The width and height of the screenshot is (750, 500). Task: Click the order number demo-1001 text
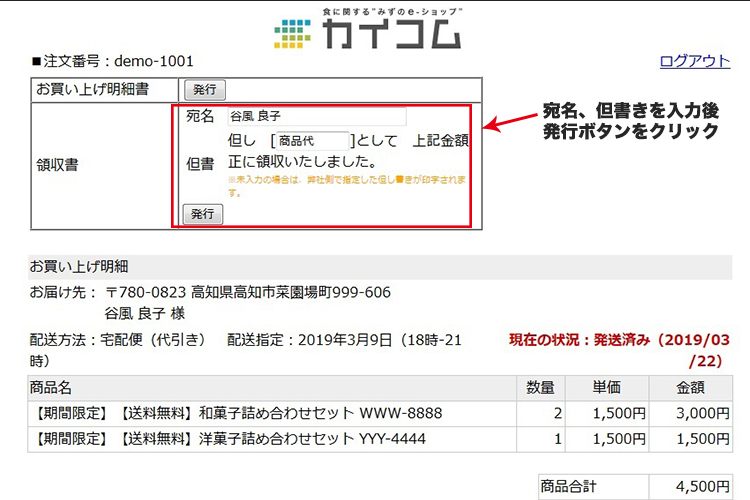click(100, 61)
